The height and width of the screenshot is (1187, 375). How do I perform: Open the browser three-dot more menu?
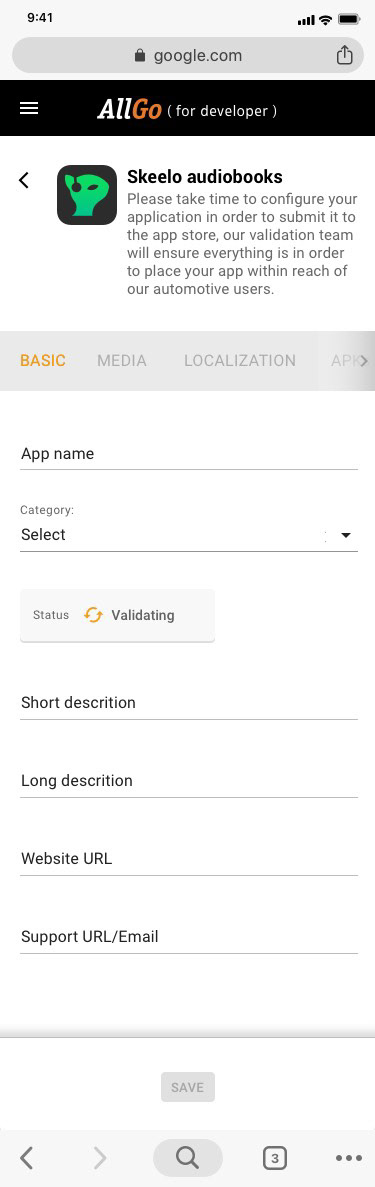tap(348, 1157)
